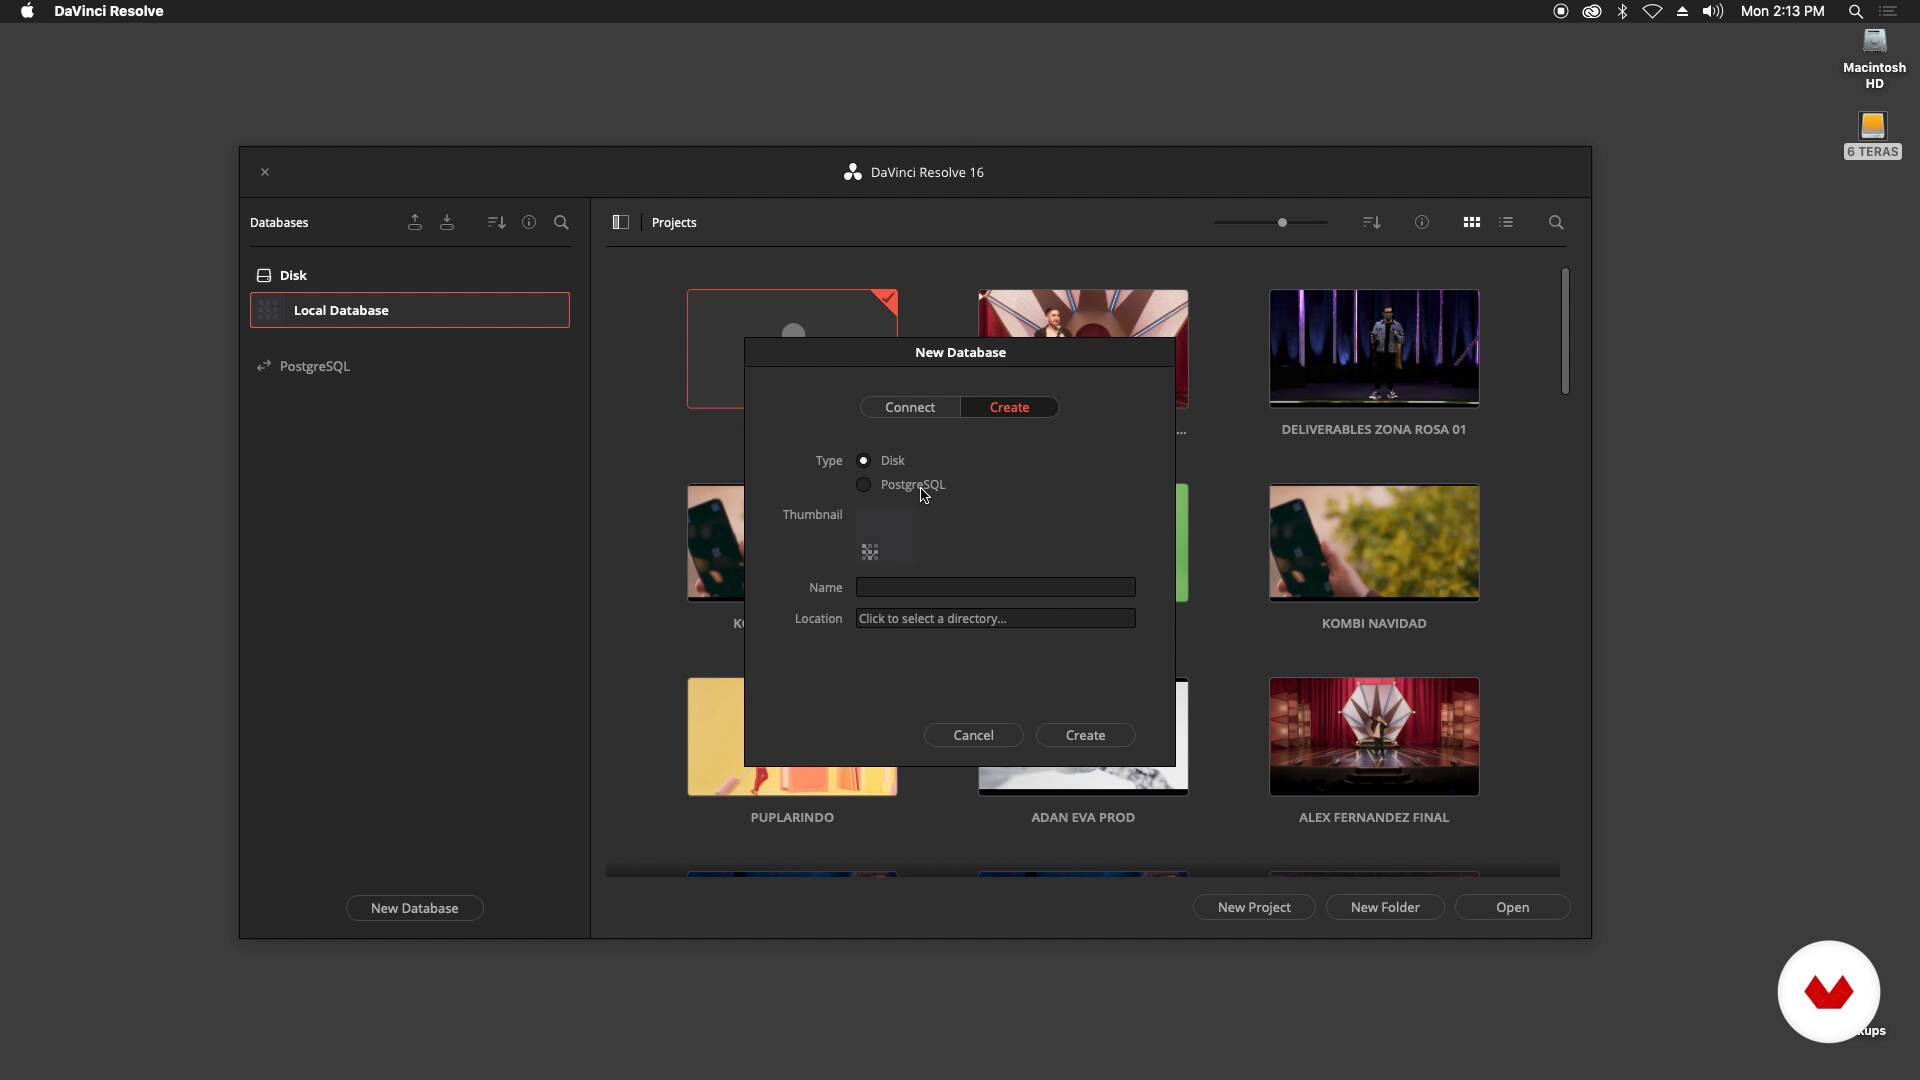Show database info icon in Databases panel
This screenshot has width=1920, height=1080.
(529, 222)
